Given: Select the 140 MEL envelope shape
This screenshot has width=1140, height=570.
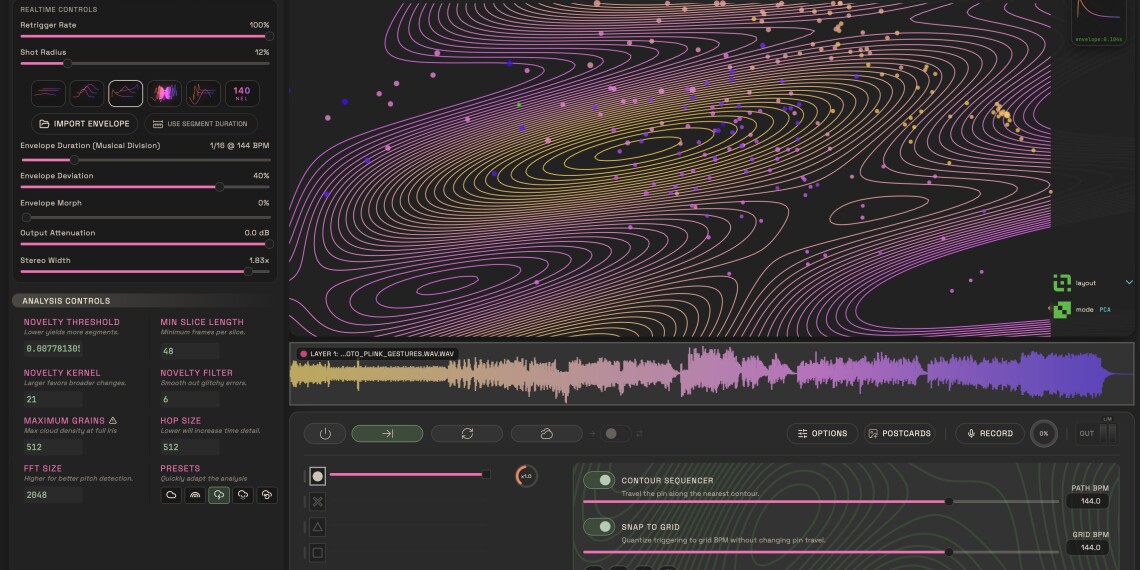Looking at the screenshot, I should 241,93.
